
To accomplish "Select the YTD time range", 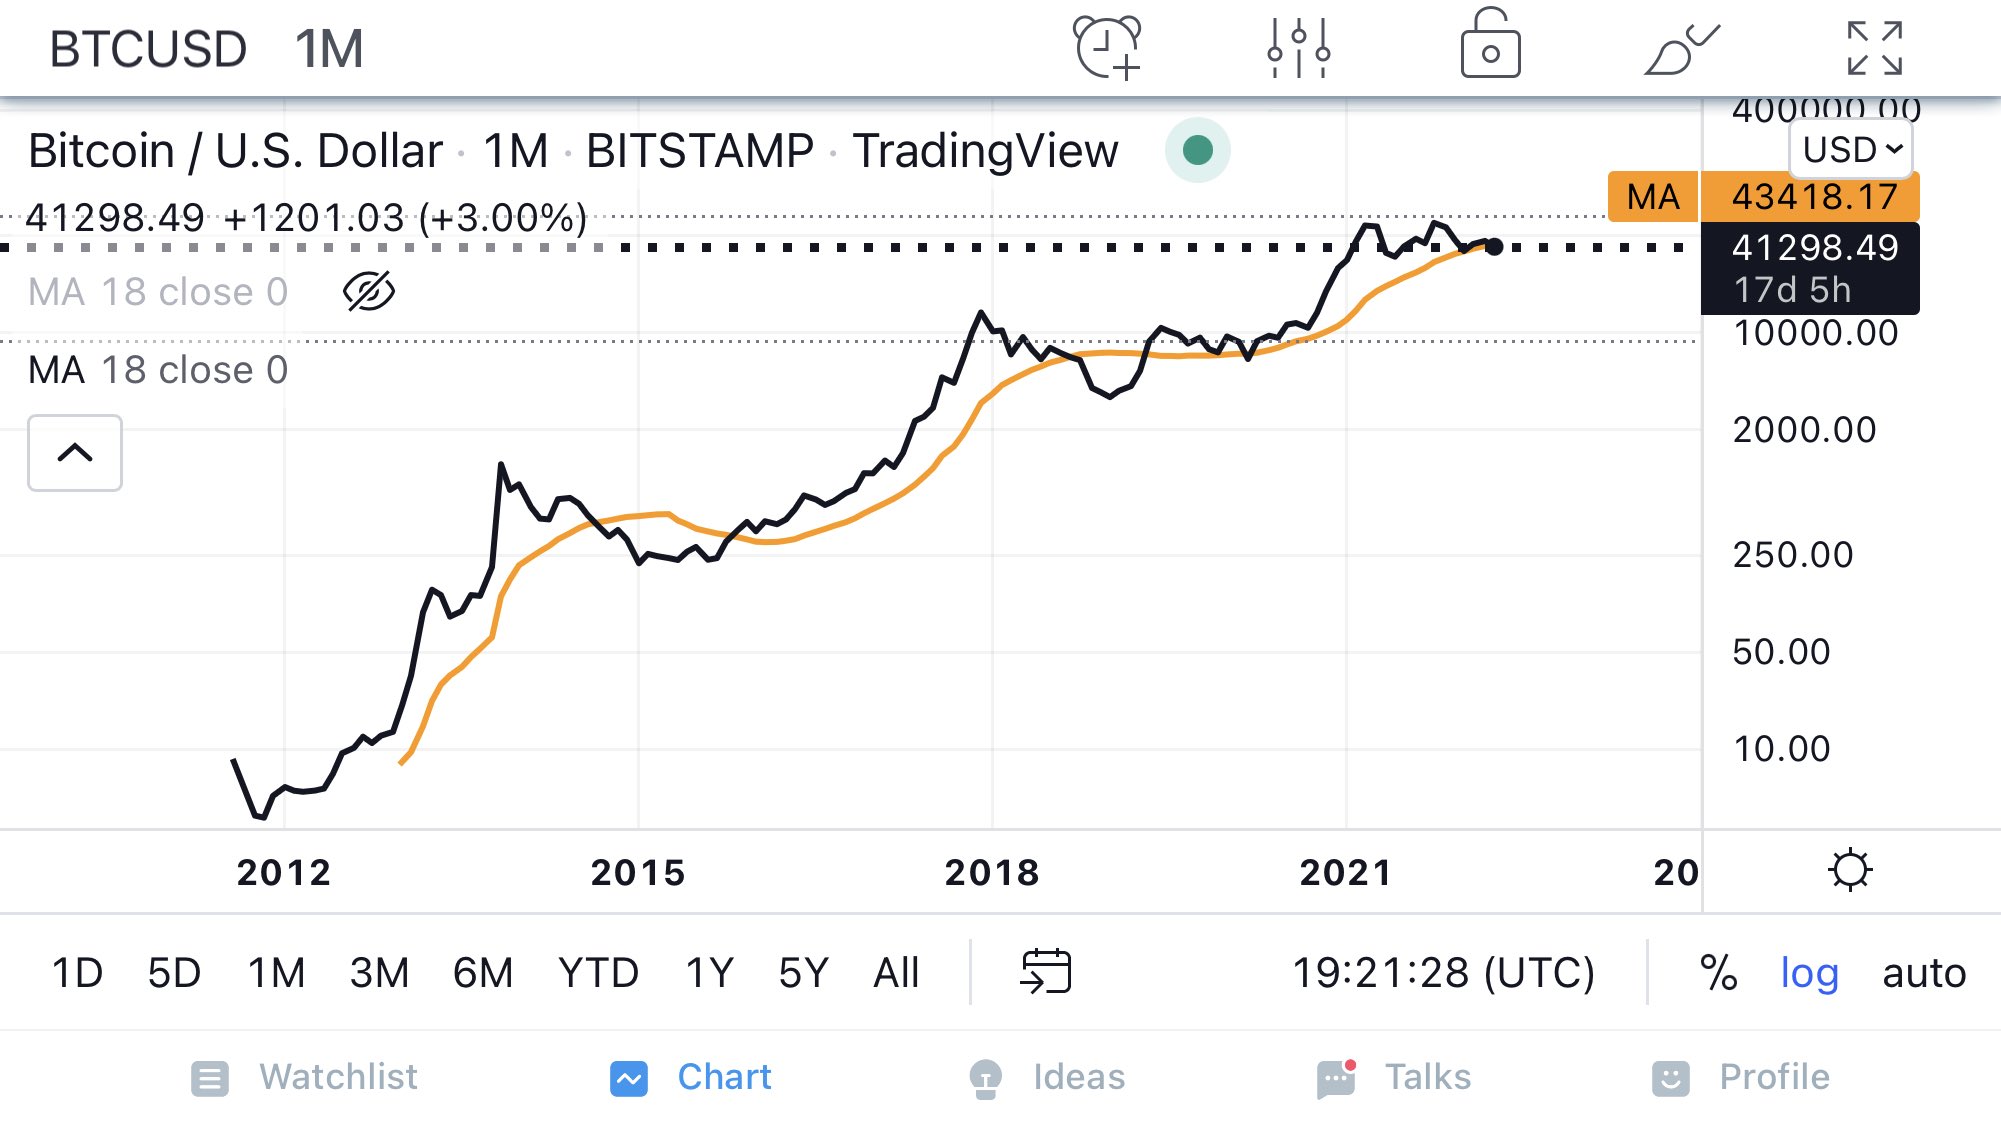I will pyautogui.click(x=598, y=972).
